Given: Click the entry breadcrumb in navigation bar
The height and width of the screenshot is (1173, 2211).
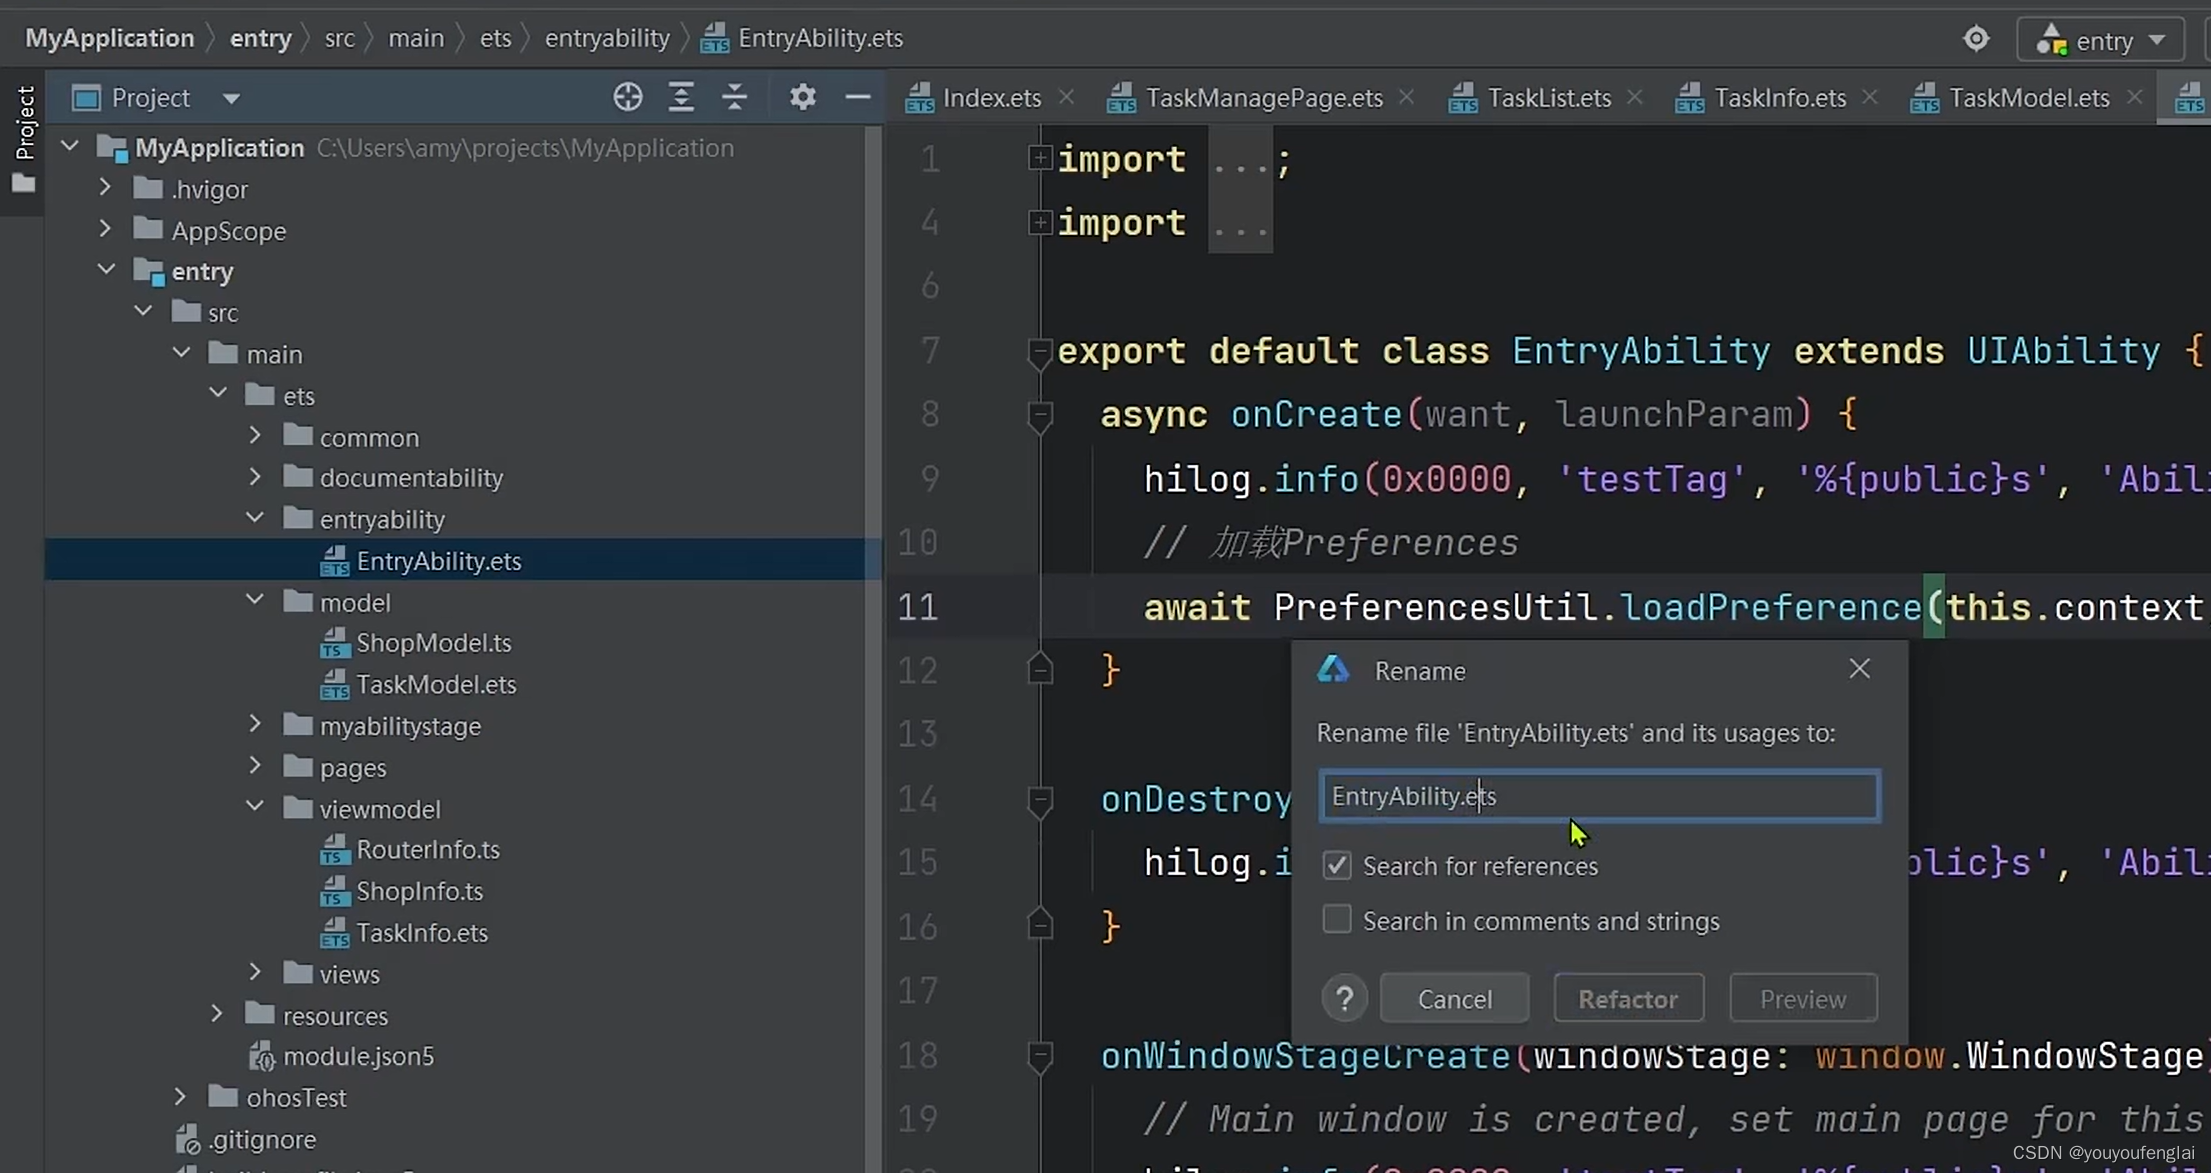Looking at the screenshot, I should coord(260,38).
